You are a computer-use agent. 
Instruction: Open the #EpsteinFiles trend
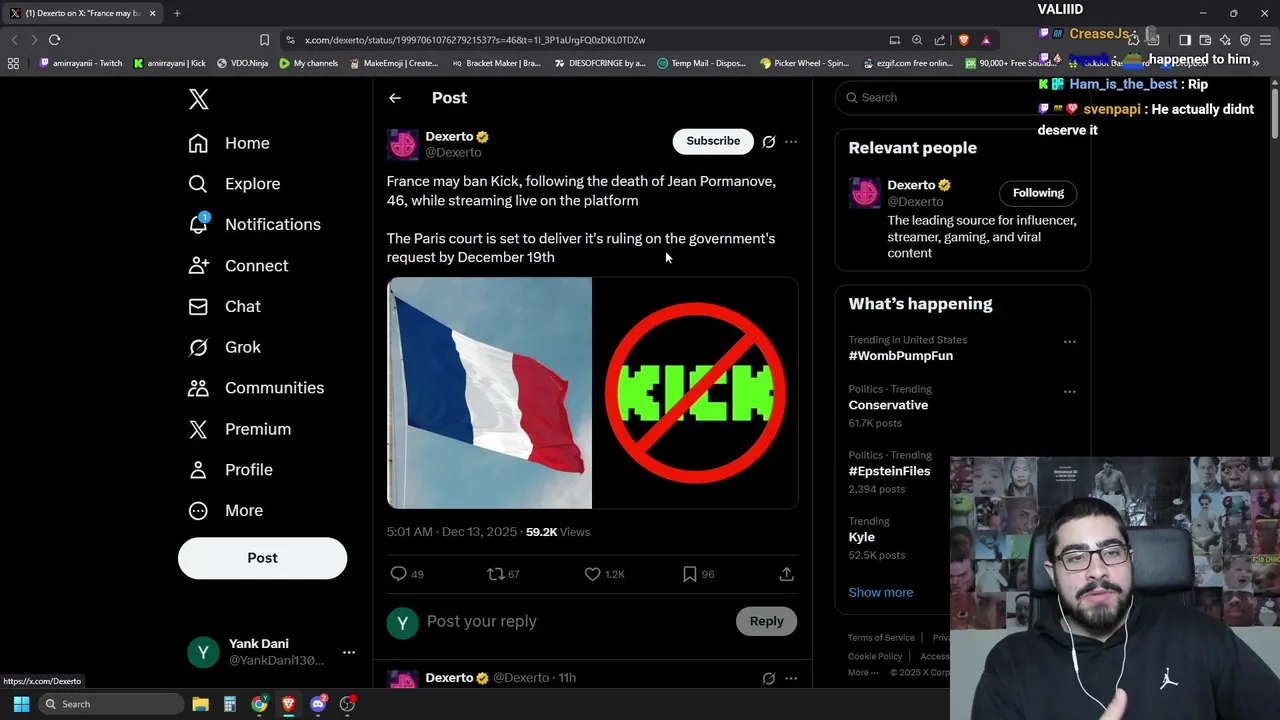[889, 471]
